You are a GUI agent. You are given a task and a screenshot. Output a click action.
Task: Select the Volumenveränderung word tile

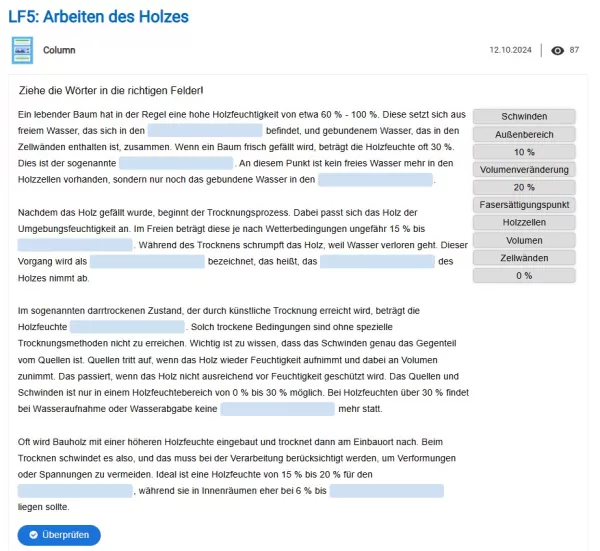click(x=524, y=170)
